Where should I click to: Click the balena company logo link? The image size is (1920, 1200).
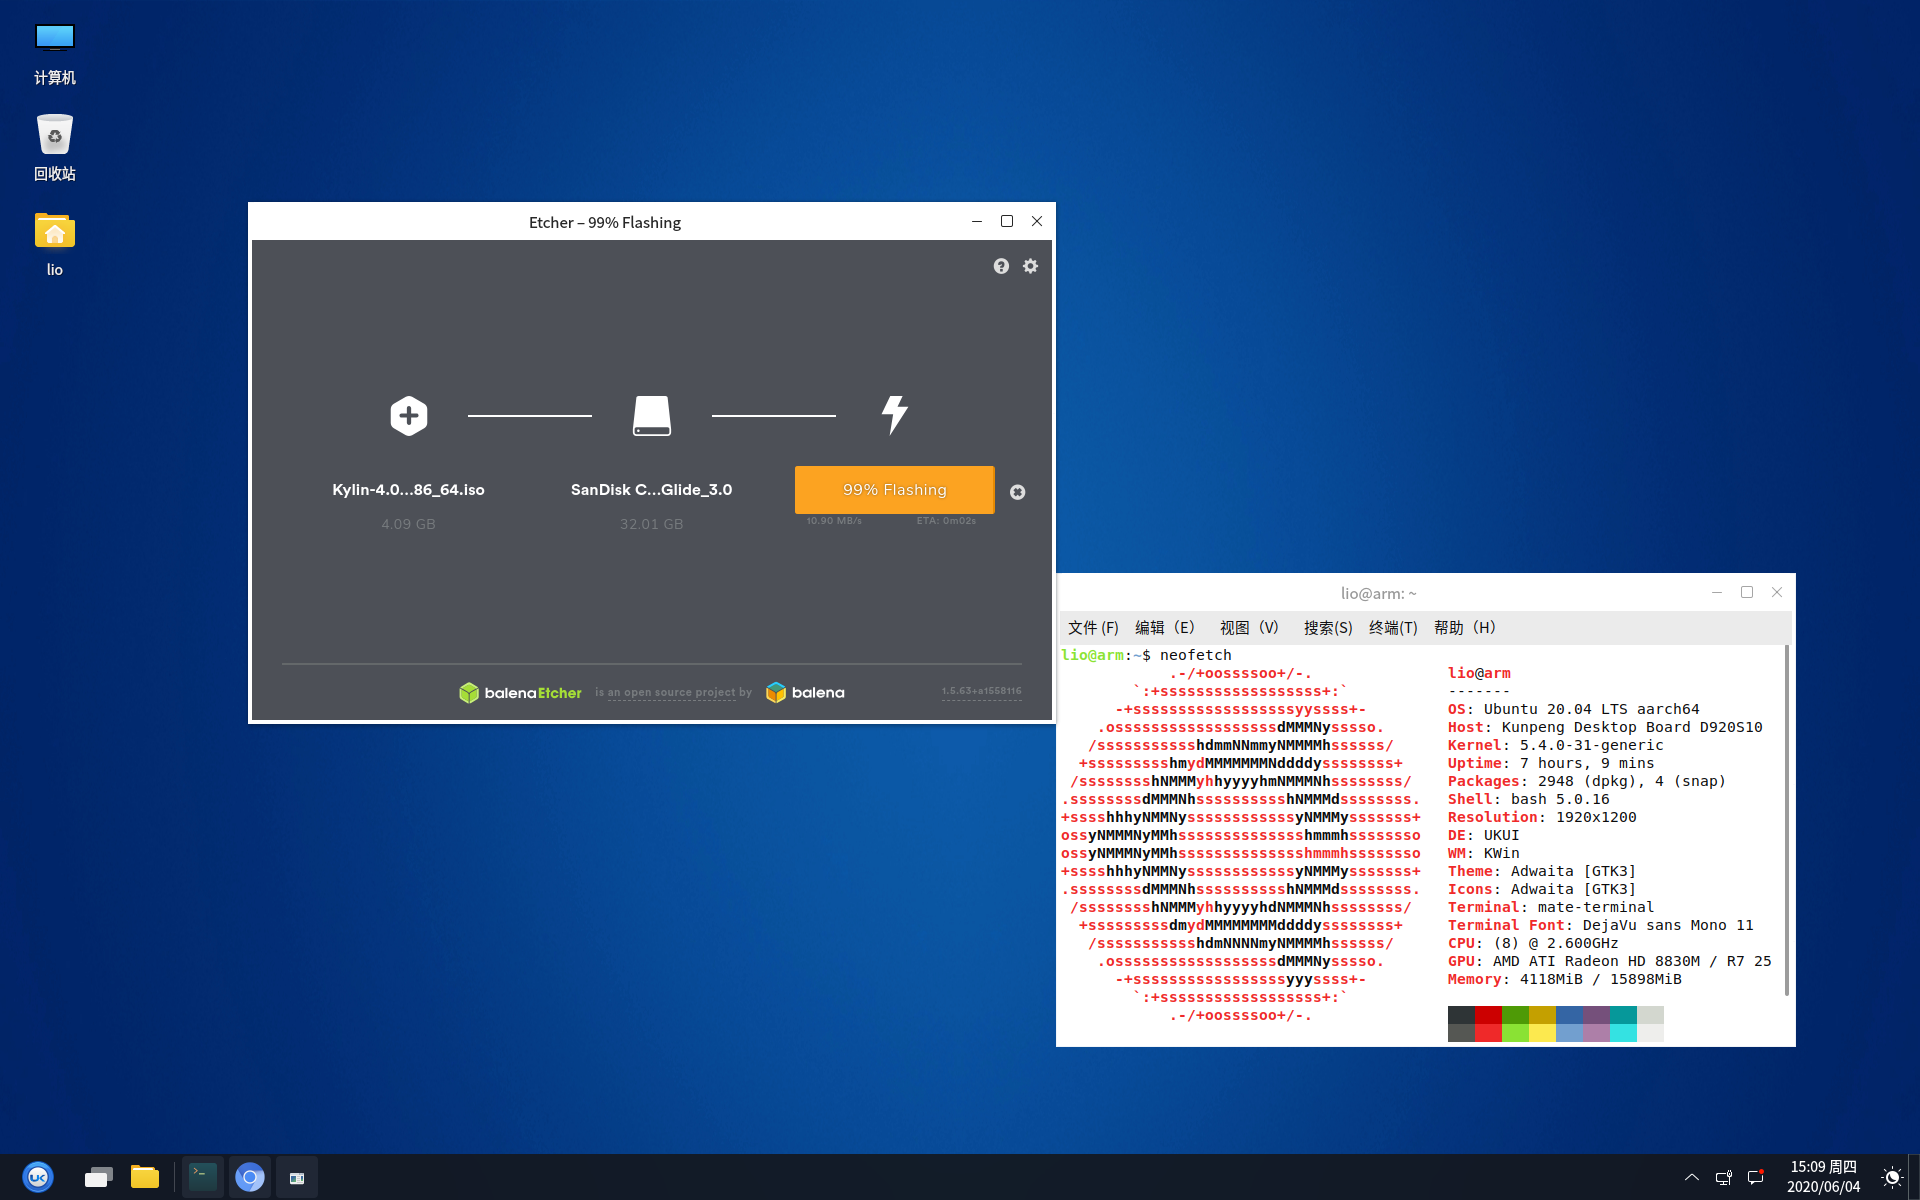(x=805, y=692)
